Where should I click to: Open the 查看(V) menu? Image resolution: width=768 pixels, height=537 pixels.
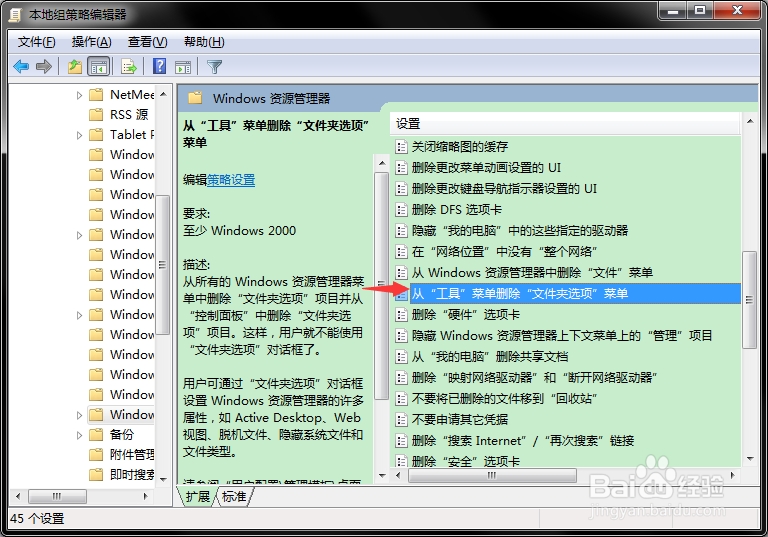click(x=147, y=42)
